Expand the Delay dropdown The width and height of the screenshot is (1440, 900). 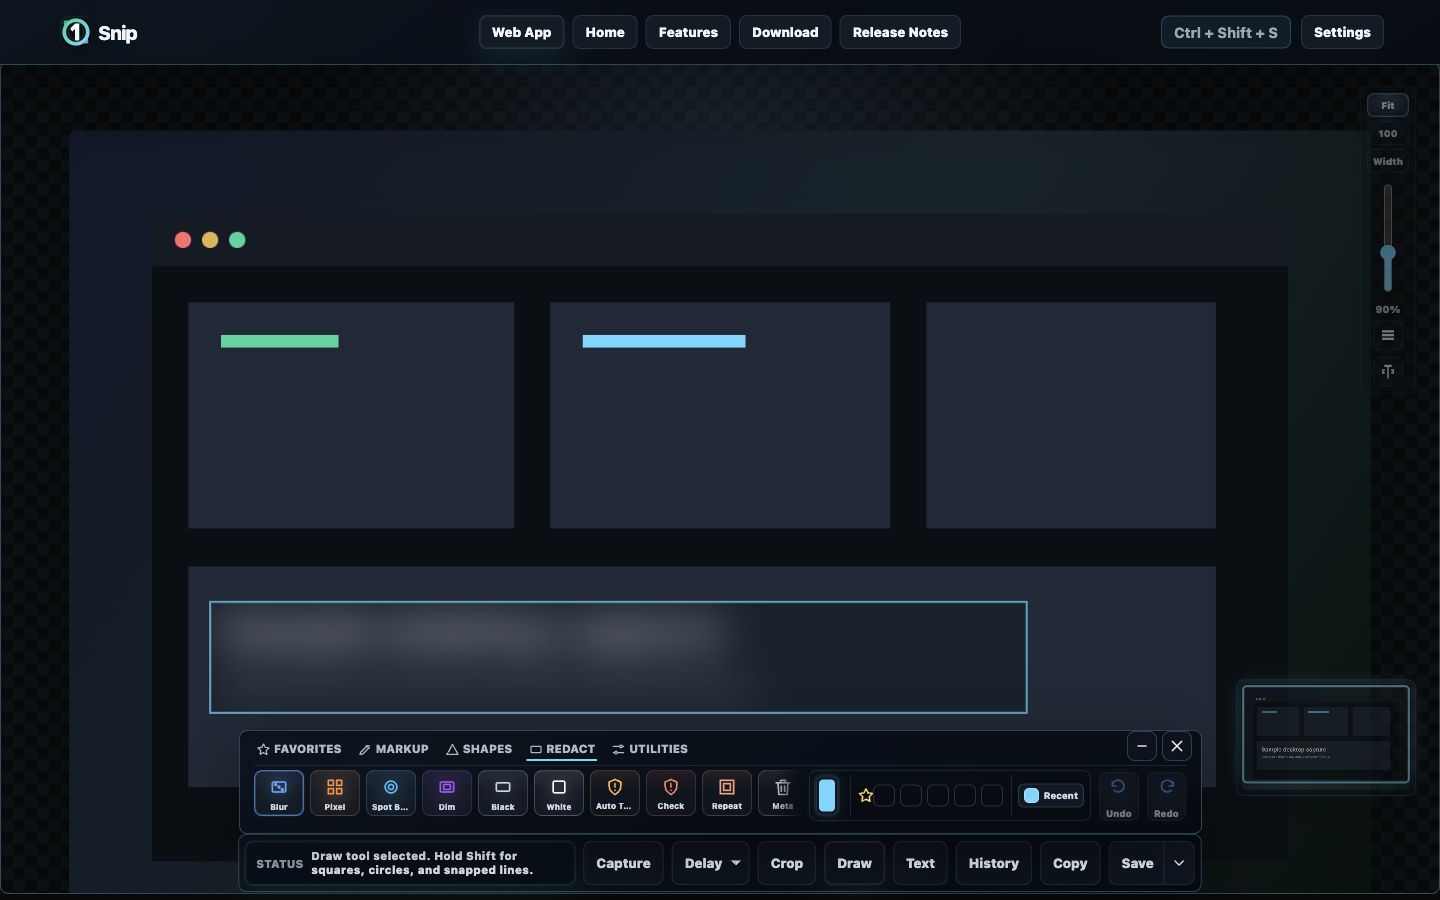711,863
